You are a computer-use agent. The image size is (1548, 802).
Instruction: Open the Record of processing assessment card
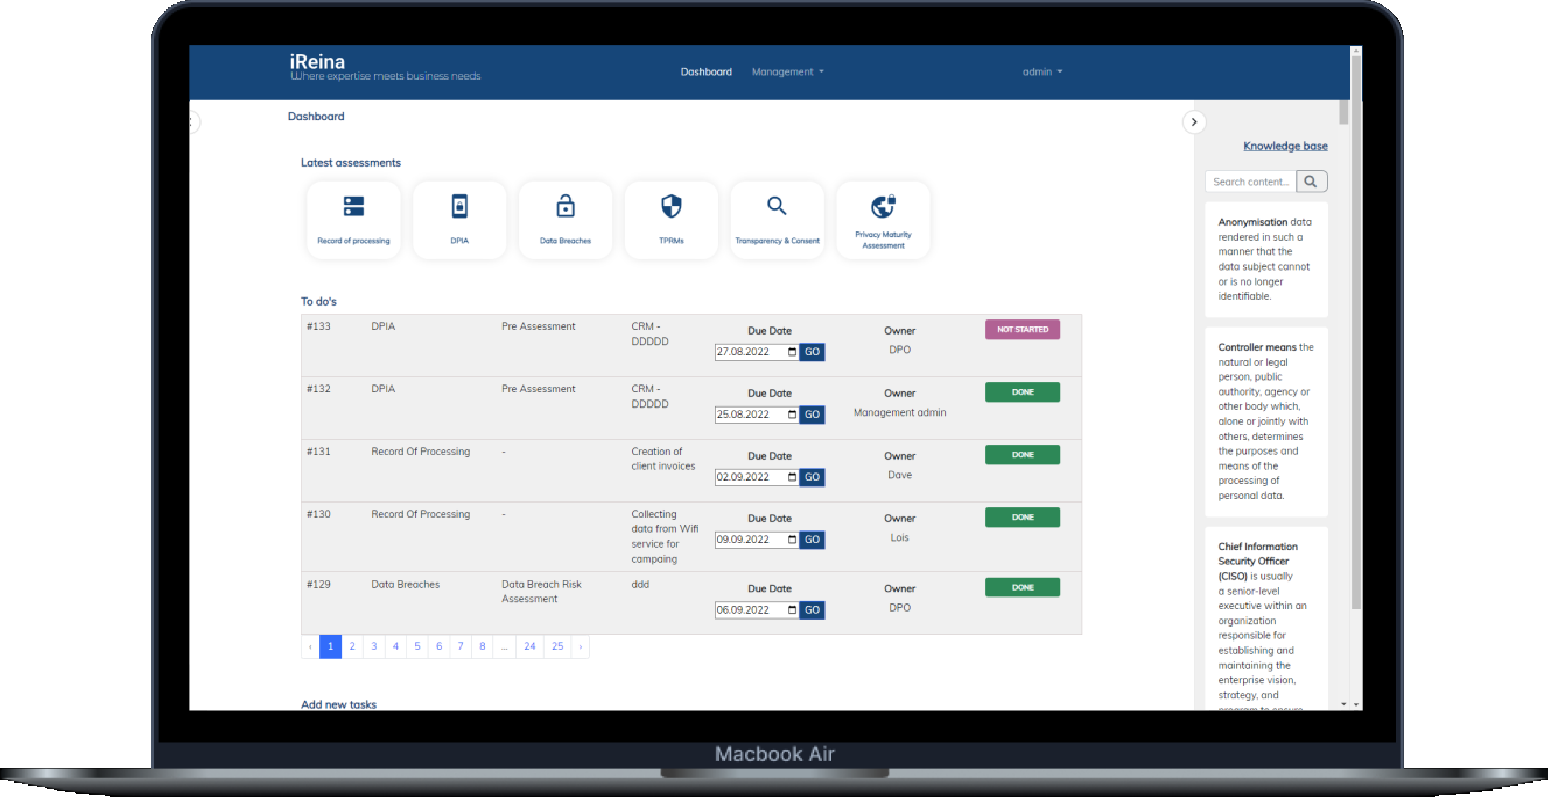pyautogui.click(x=354, y=220)
